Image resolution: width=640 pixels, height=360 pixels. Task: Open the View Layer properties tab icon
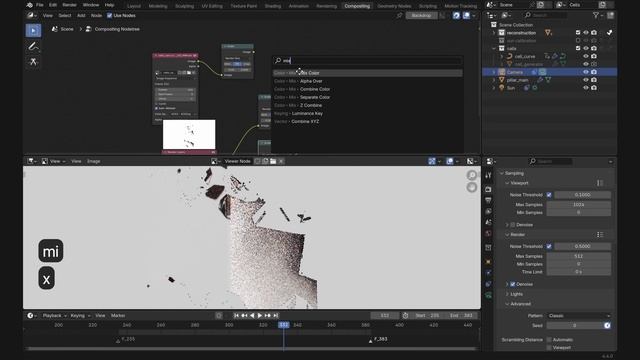[489, 211]
